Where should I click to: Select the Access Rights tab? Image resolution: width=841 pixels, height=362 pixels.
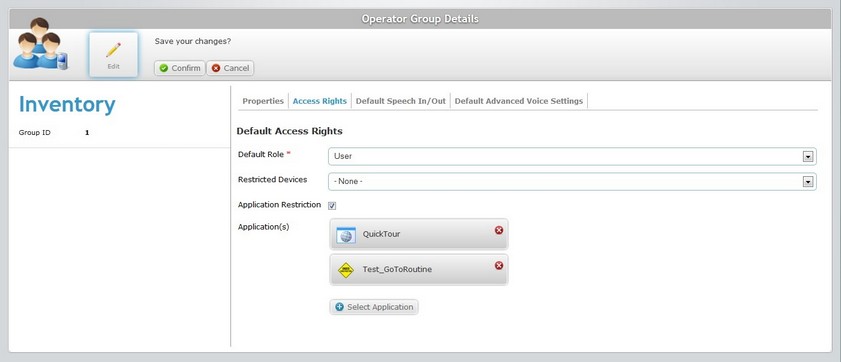pos(320,101)
